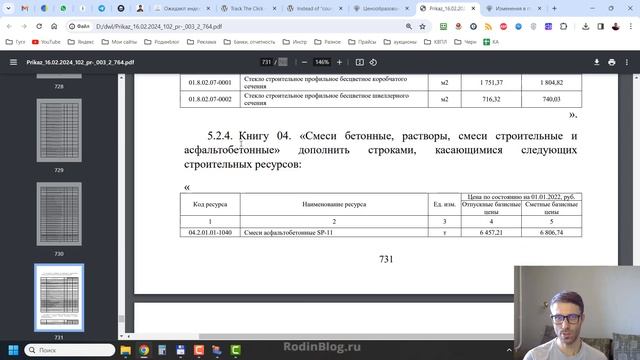The width and height of the screenshot is (640, 360).
Task: Toggle the browser side panel
Action: [600, 26]
